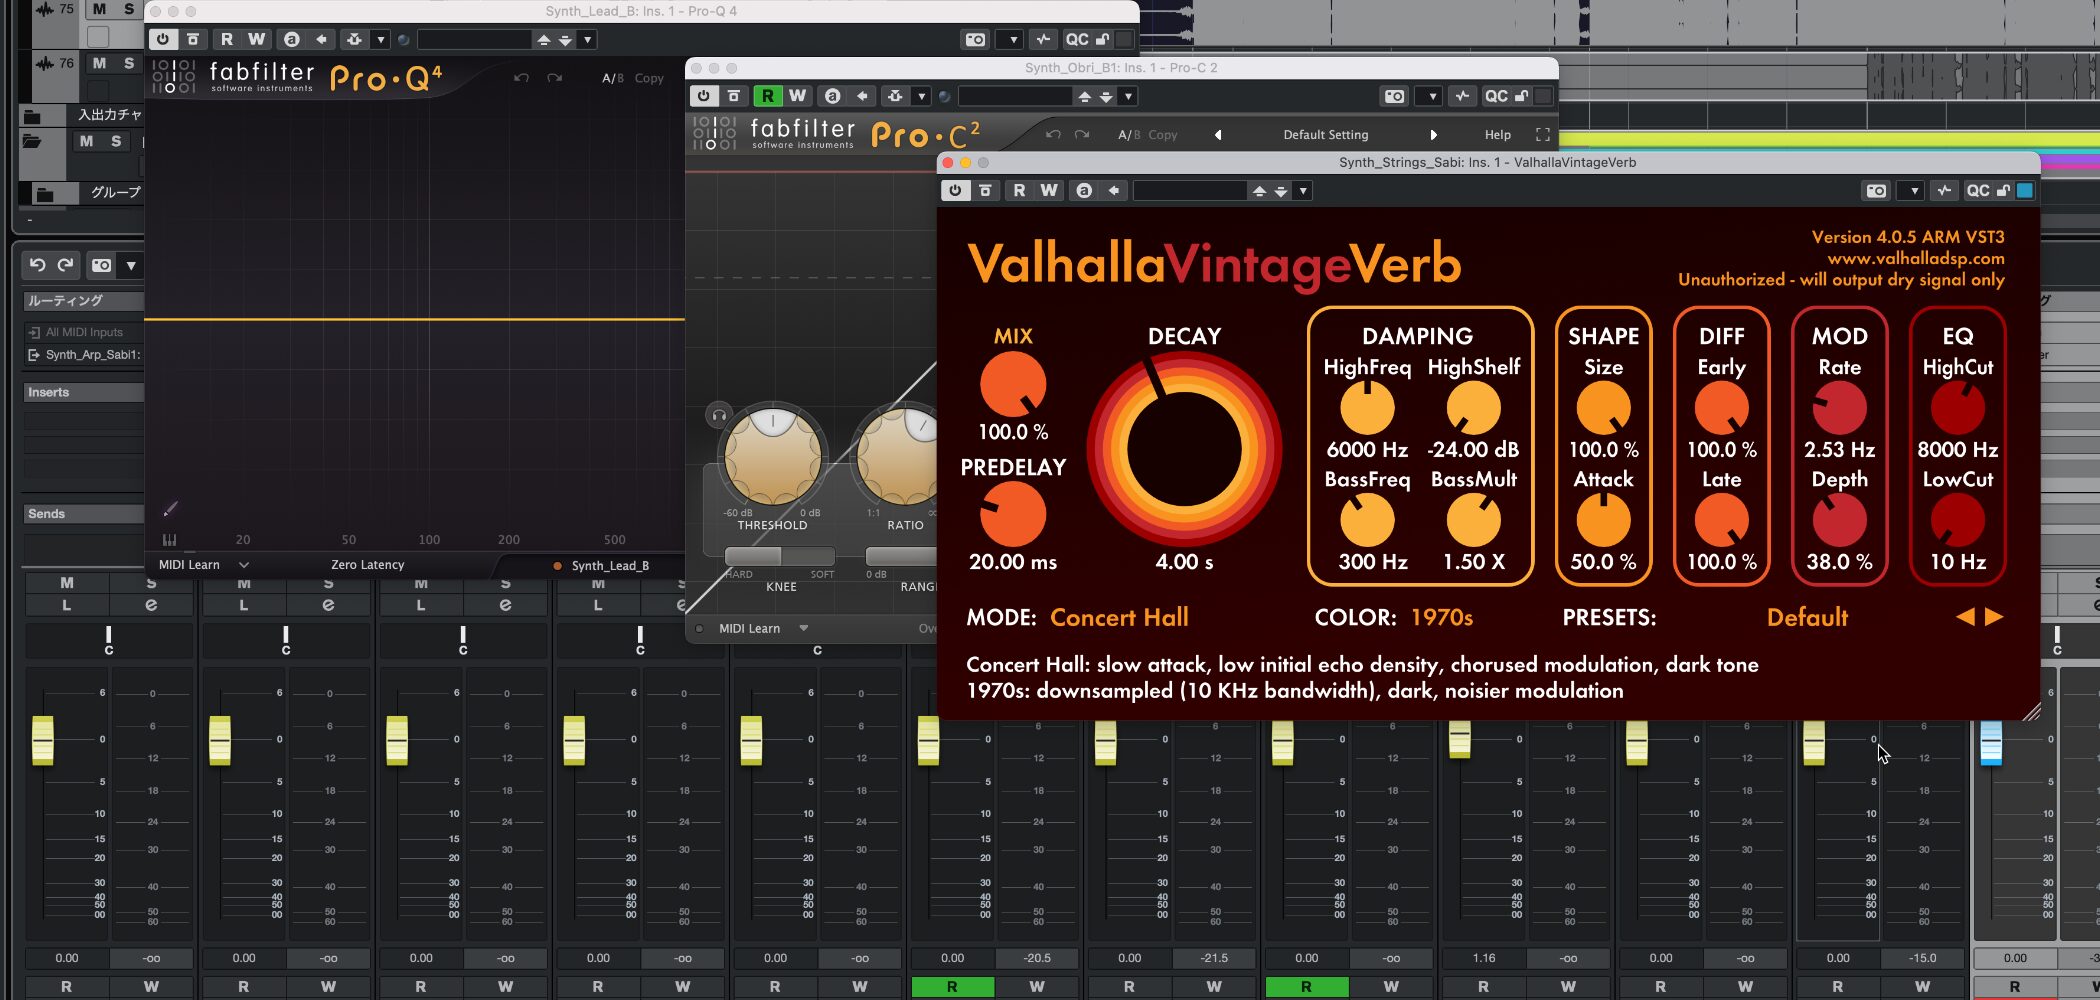Toggle Write automation in ValhallaVintageVerb window

pos(1048,190)
